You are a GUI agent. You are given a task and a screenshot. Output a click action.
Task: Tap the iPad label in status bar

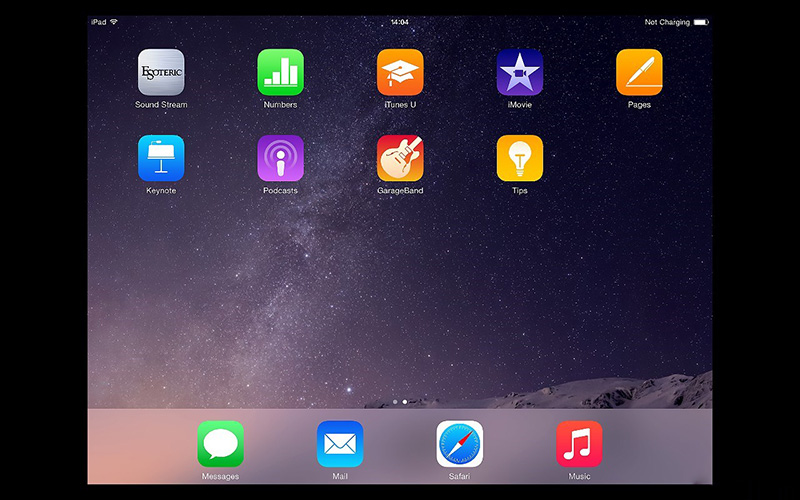(x=98, y=22)
